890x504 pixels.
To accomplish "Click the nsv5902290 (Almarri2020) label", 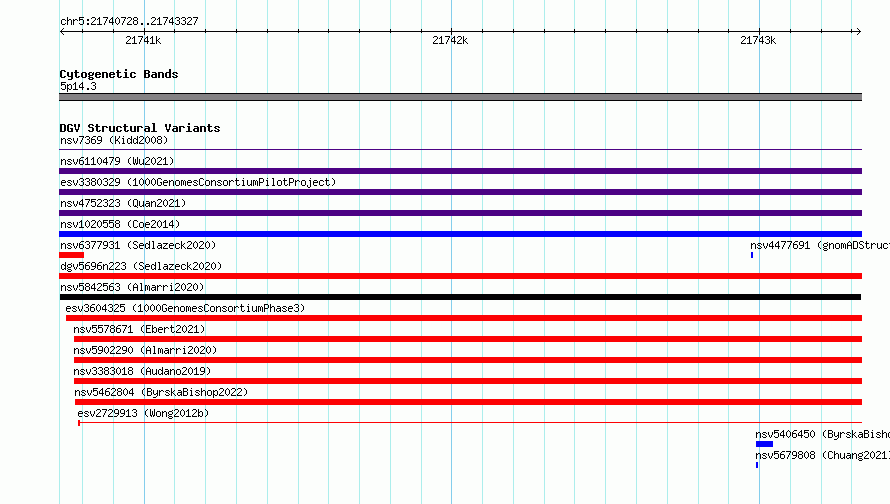I will 145,350.
